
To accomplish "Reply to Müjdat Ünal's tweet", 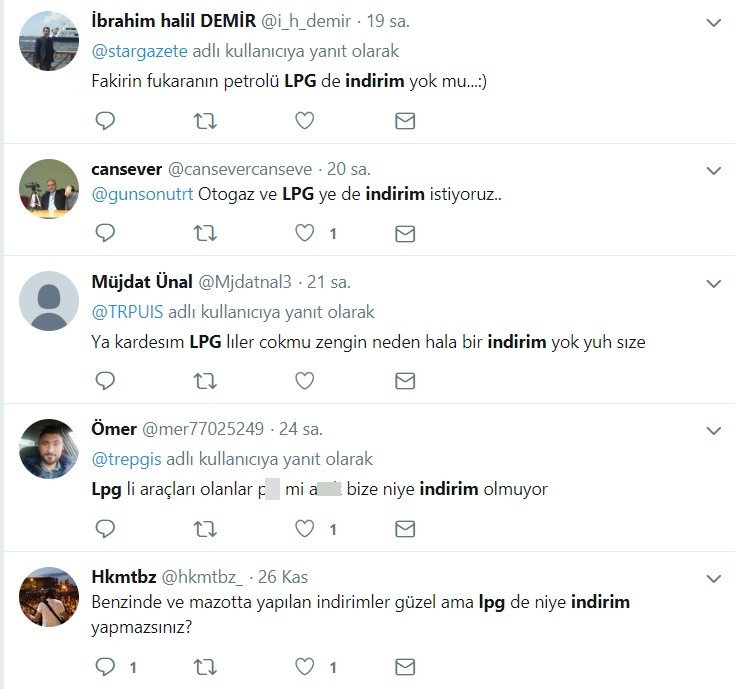I will click(x=105, y=381).
